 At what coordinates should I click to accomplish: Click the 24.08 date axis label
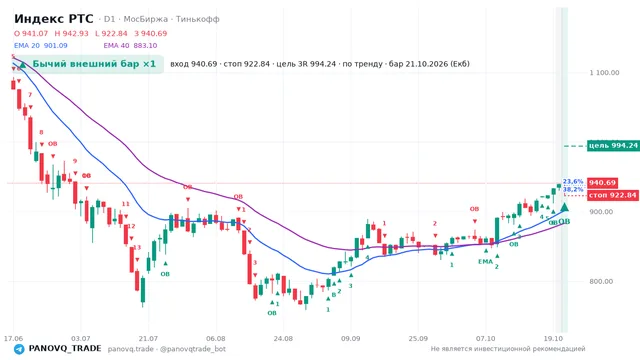coord(283,338)
